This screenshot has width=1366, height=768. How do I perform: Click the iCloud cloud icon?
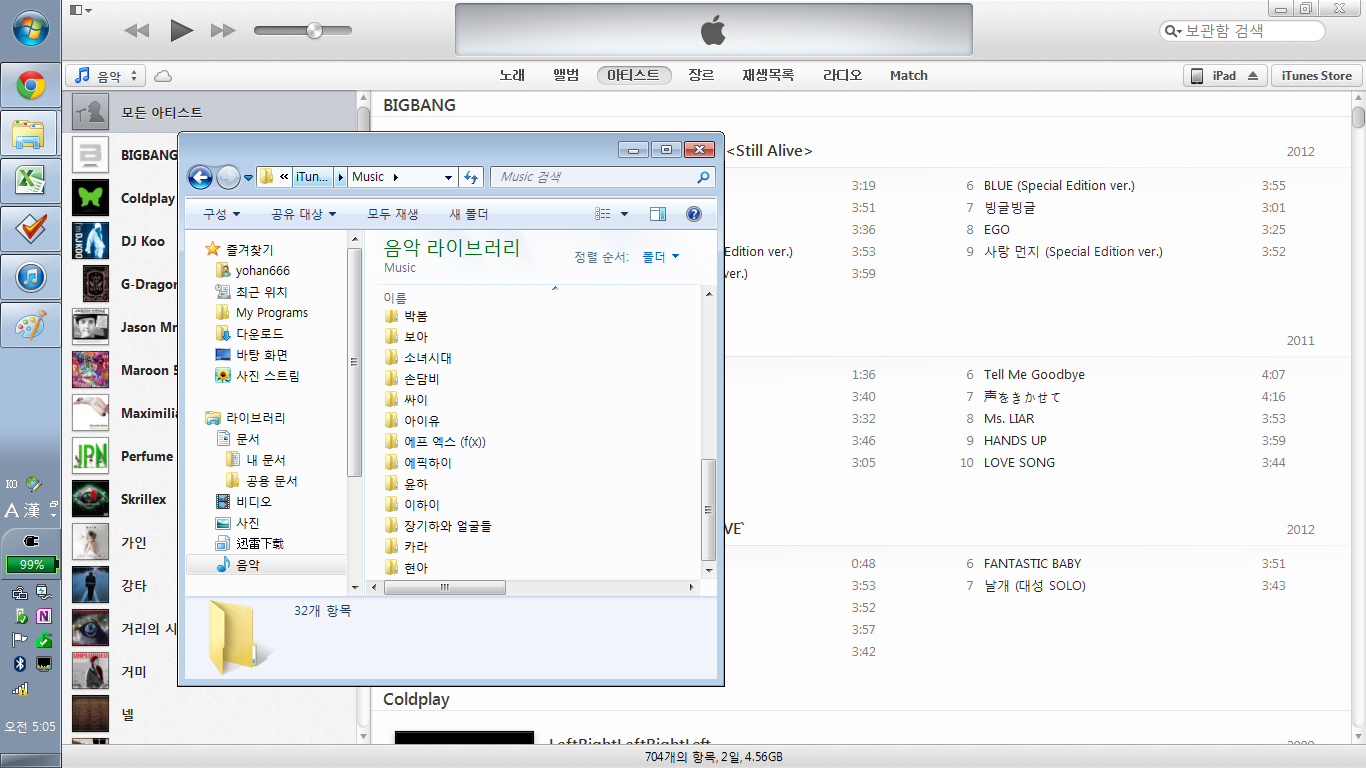pyautogui.click(x=163, y=76)
